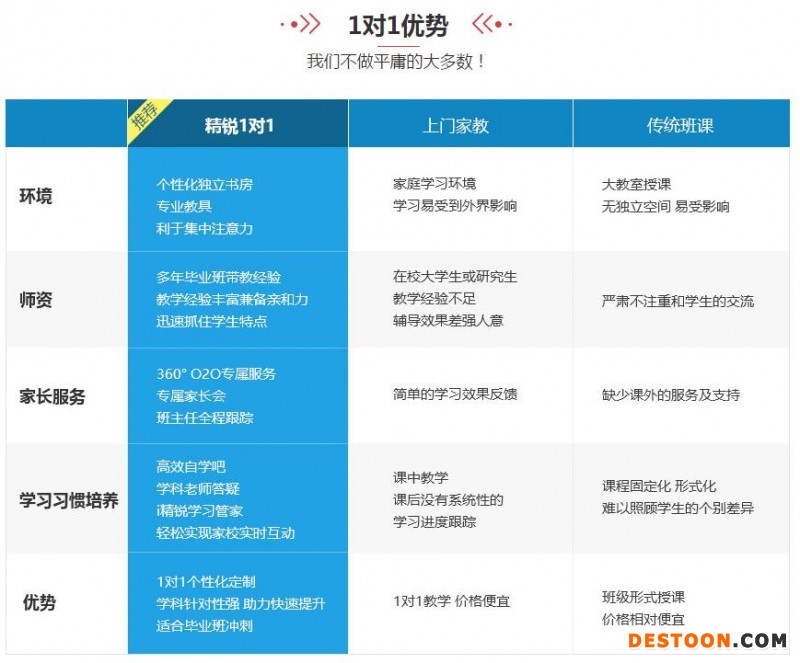Click the red arrow decoration left of the title

[x=301, y=25]
